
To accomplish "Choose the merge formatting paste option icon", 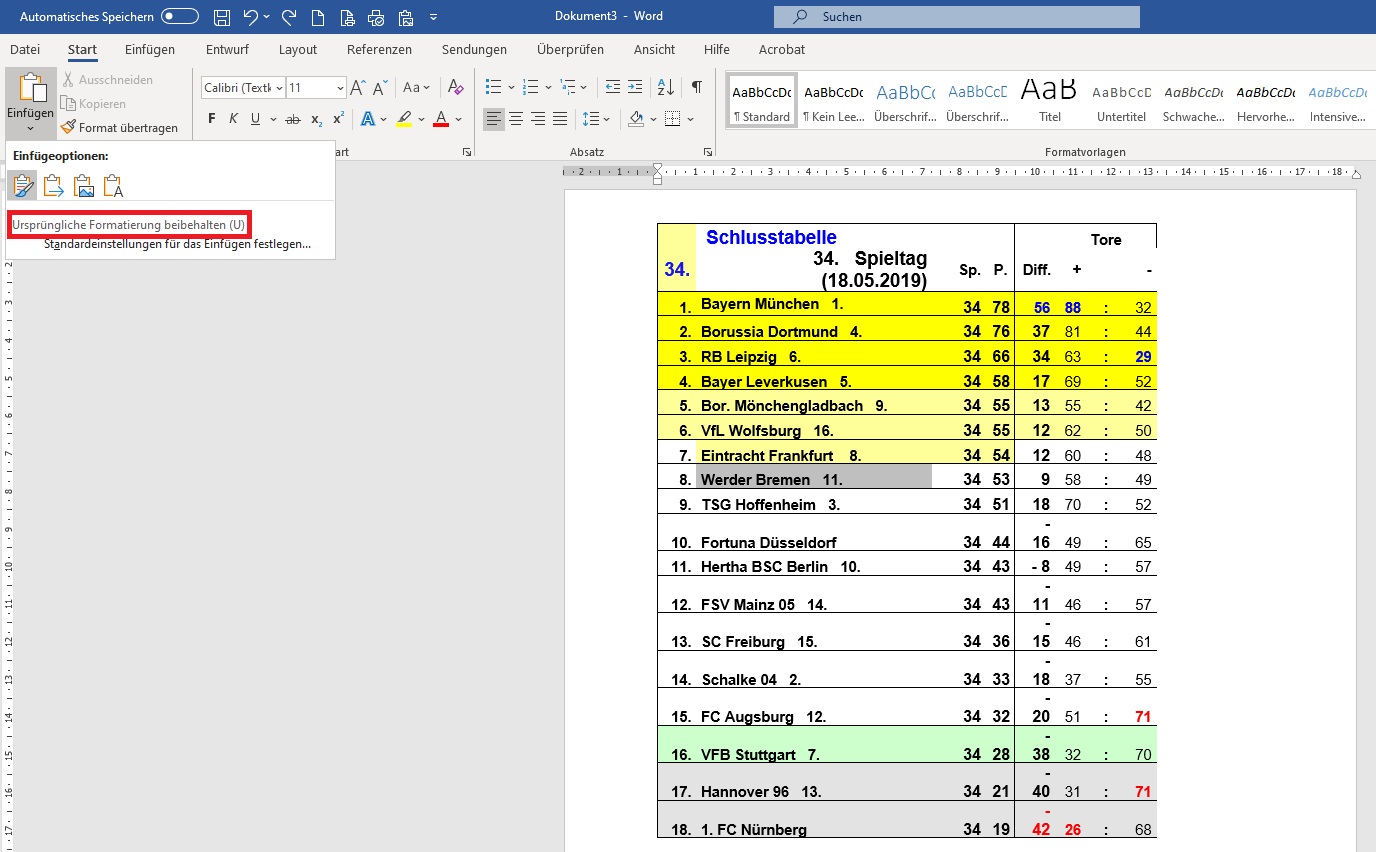I will (x=54, y=185).
